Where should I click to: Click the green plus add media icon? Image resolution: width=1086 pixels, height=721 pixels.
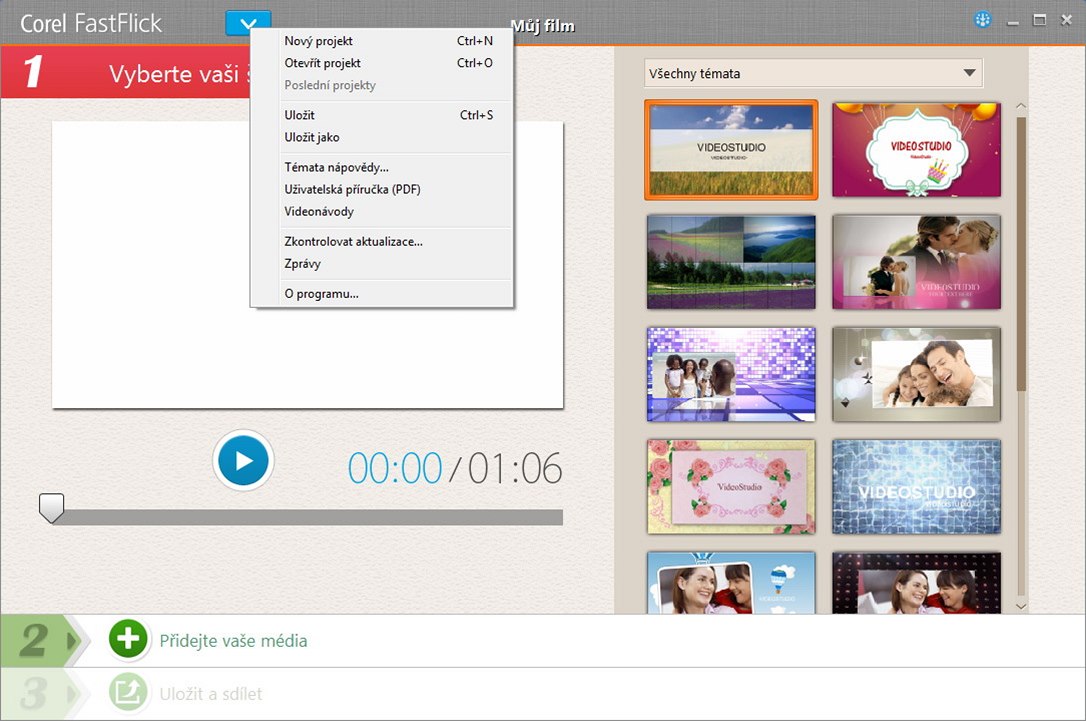coord(128,640)
